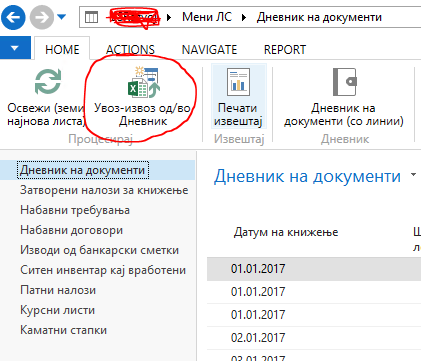421x361 pixels.
Task: Open Патни налози list
Action: pyautogui.click(x=58, y=290)
